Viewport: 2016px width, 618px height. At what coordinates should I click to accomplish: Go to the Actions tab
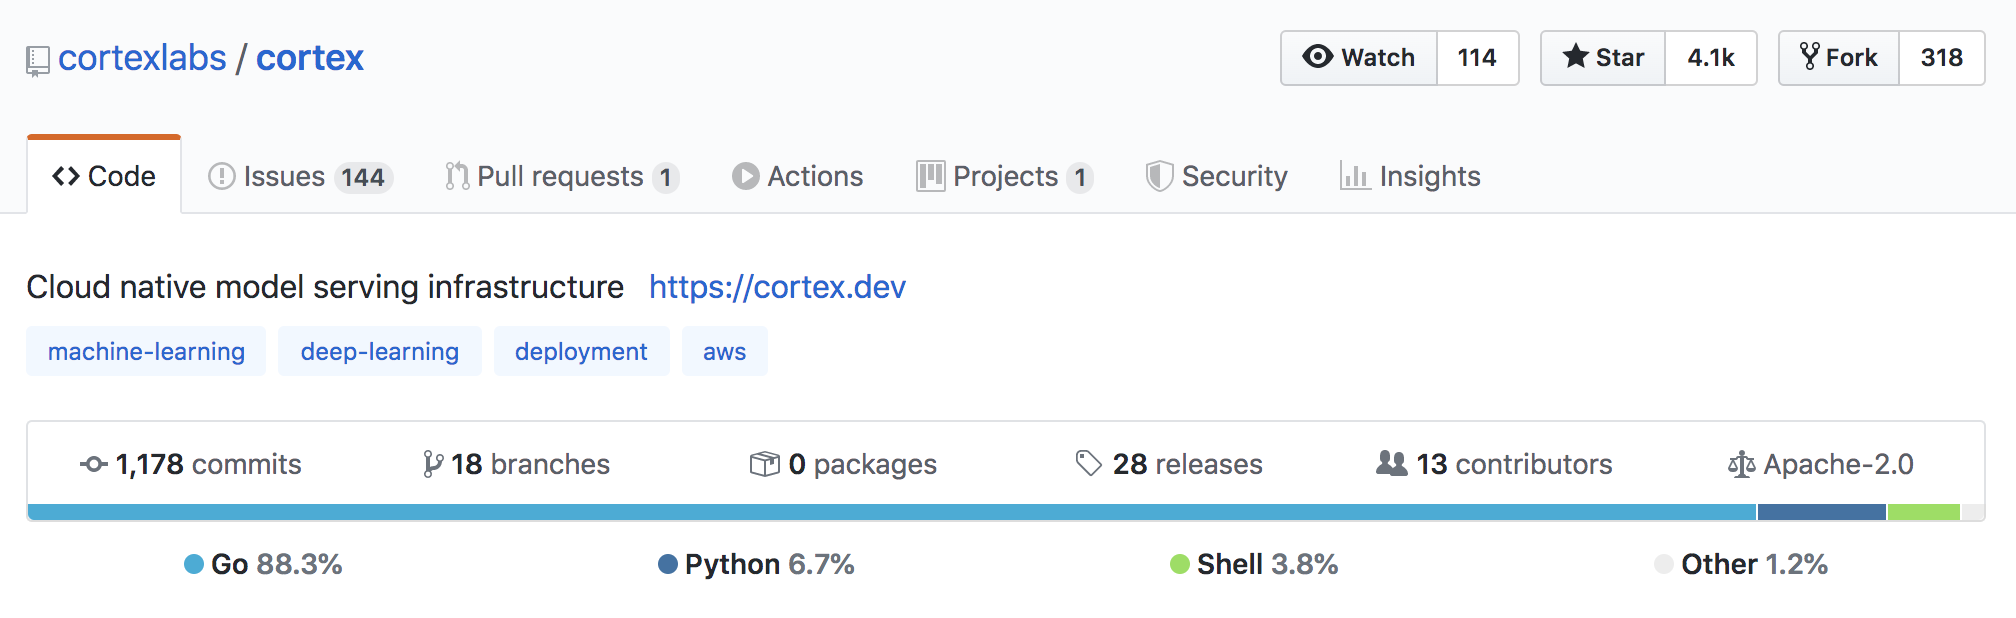pos(797,177)
